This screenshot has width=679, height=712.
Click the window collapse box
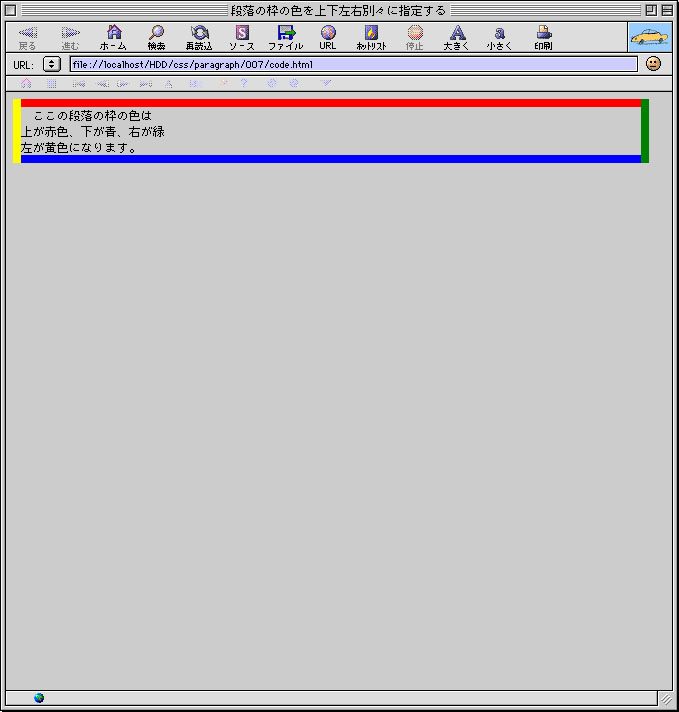tap(667, 10)
